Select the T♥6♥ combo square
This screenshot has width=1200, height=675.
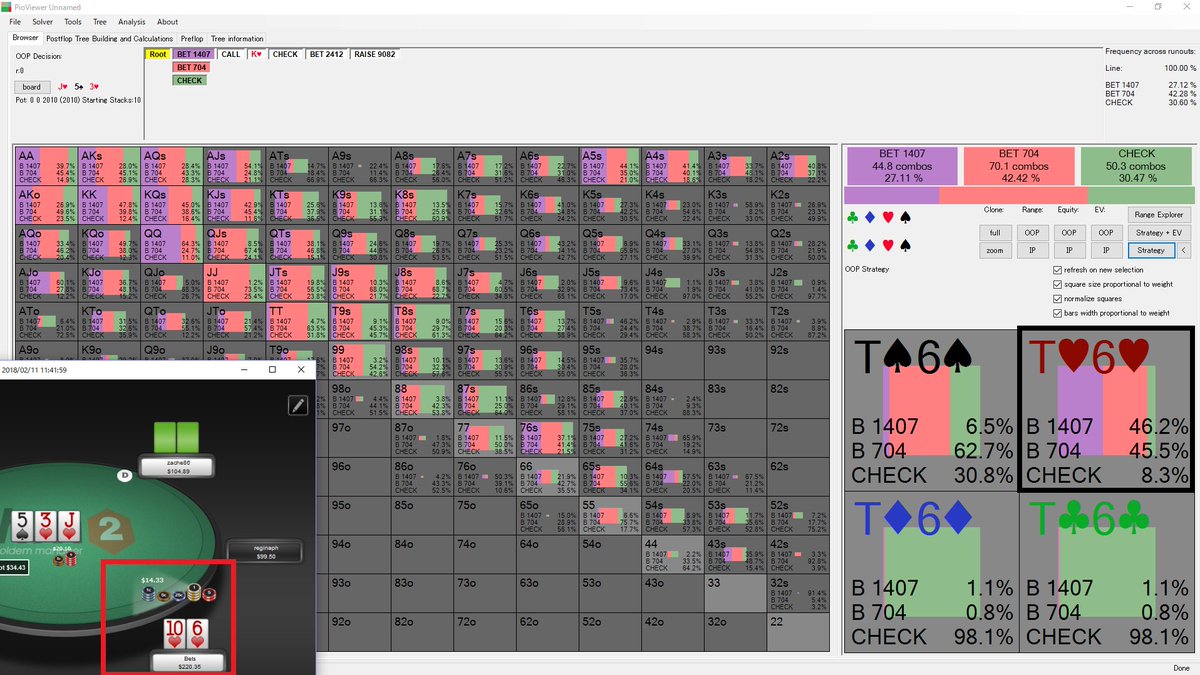1106,408
